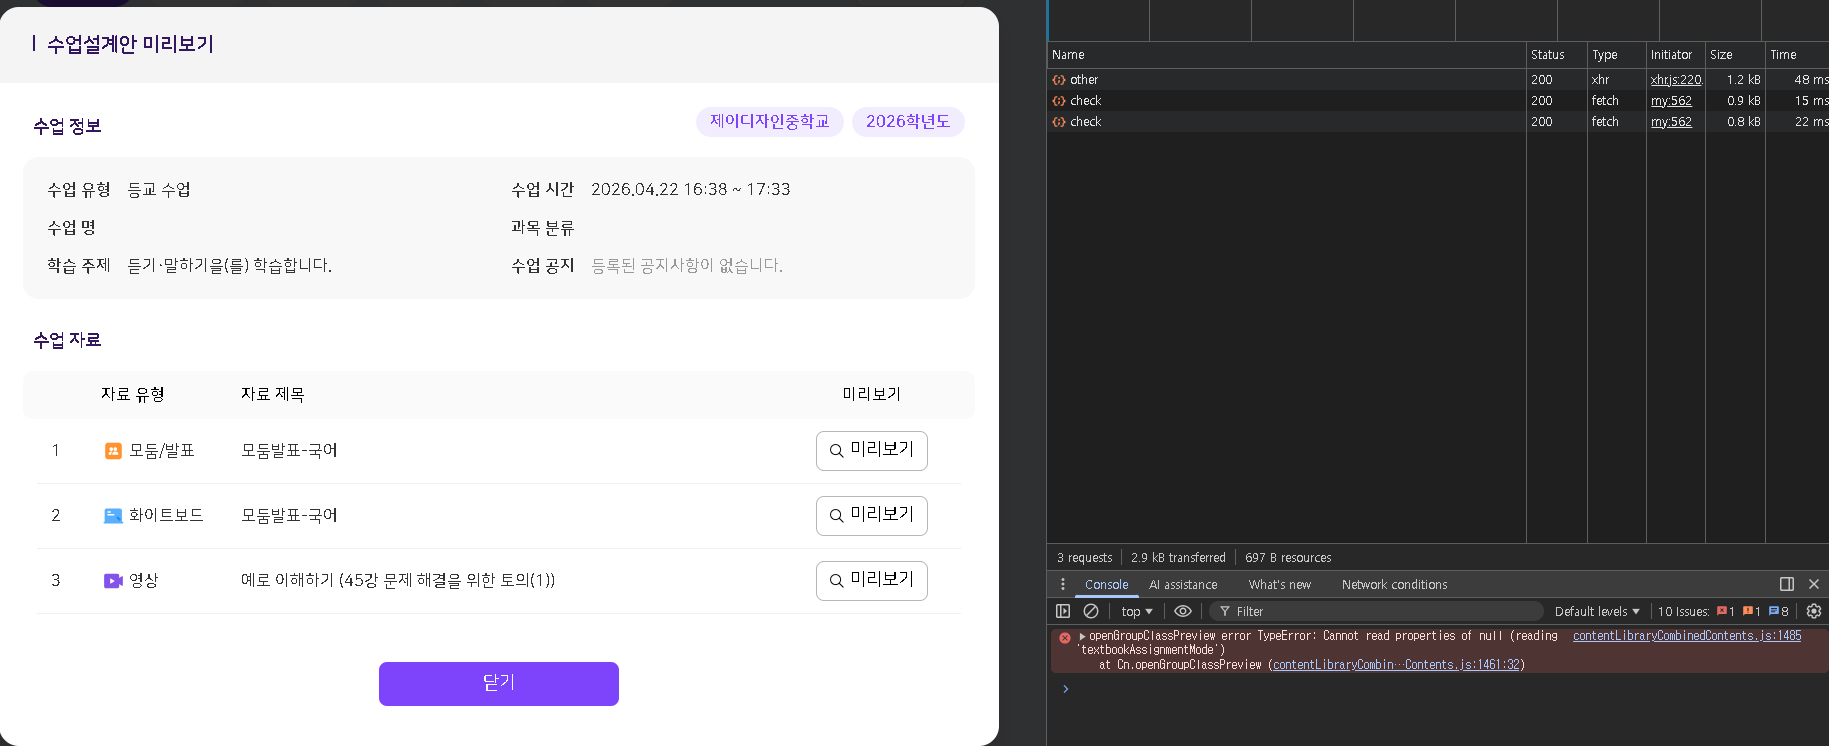Open the drawer's three-dot menu

1062,584
